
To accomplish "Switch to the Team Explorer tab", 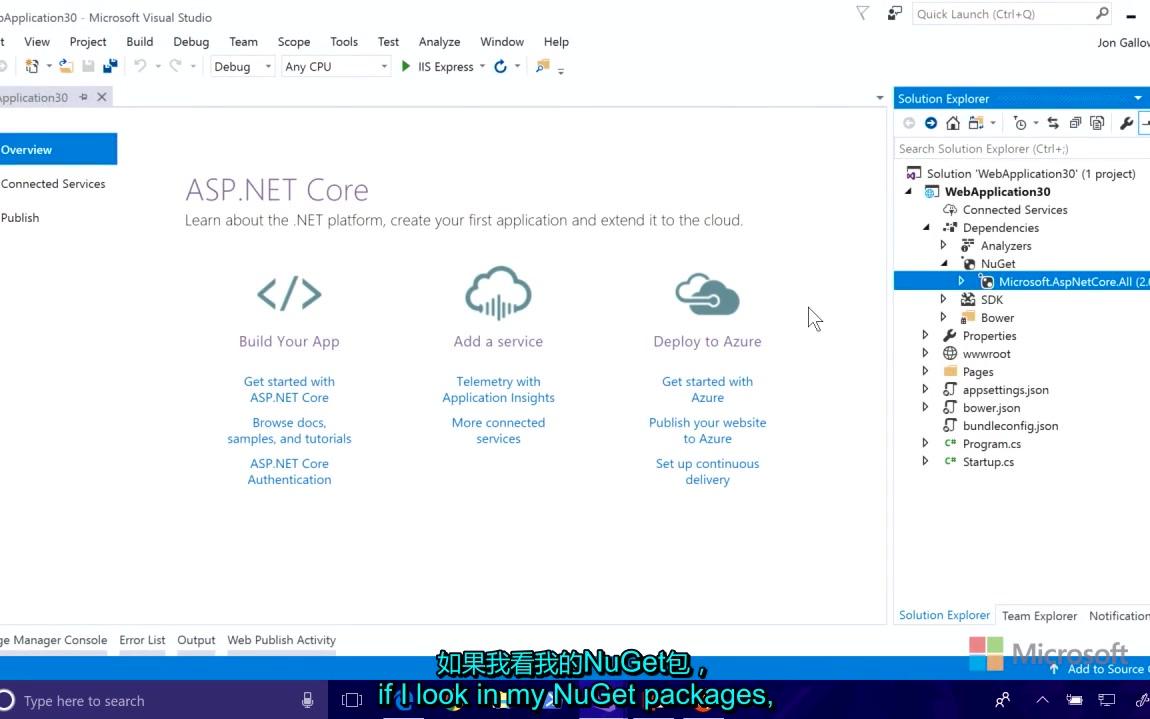I will point(1039,615).
